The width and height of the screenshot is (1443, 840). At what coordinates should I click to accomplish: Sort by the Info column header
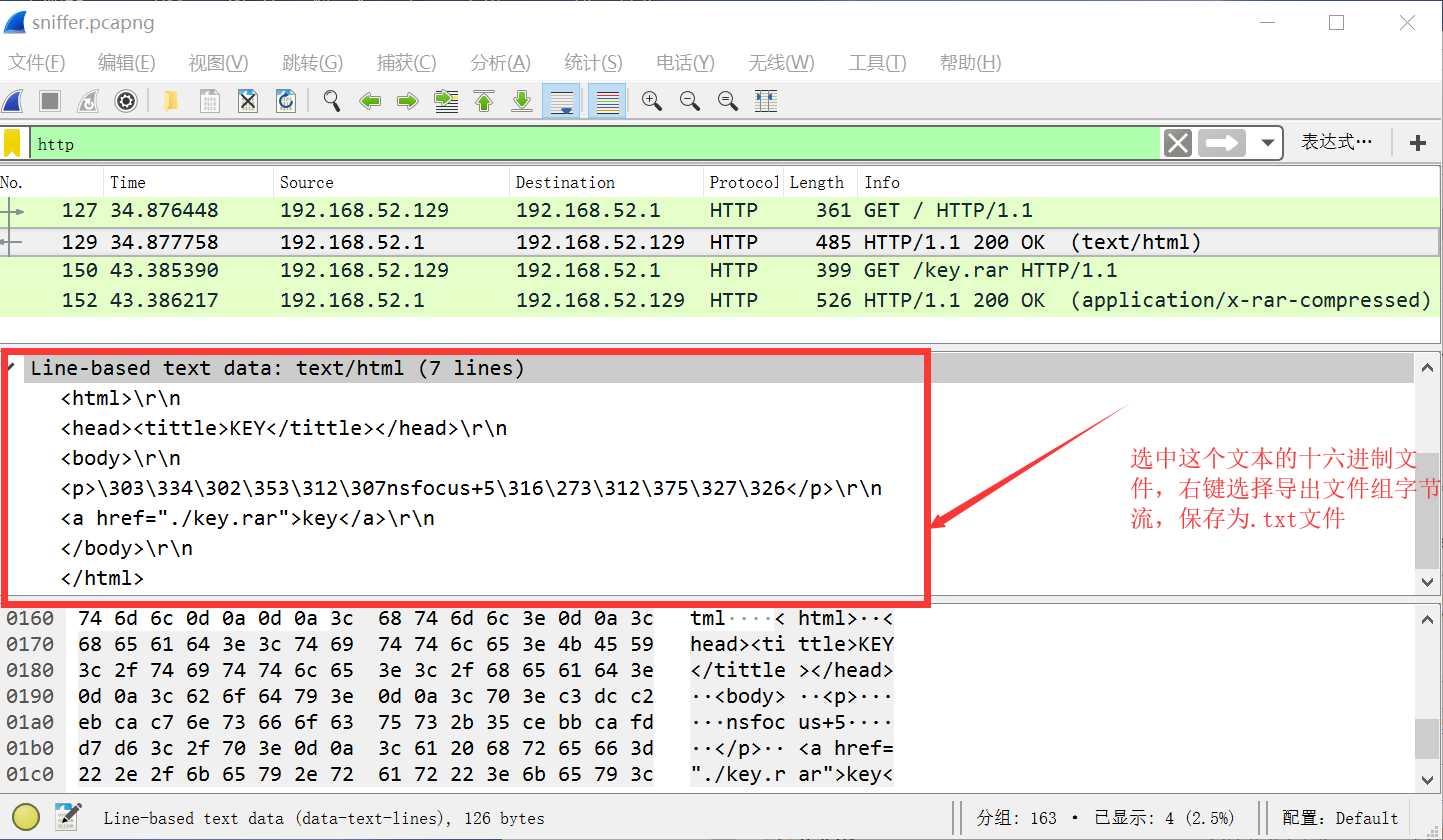[1149, 182]
